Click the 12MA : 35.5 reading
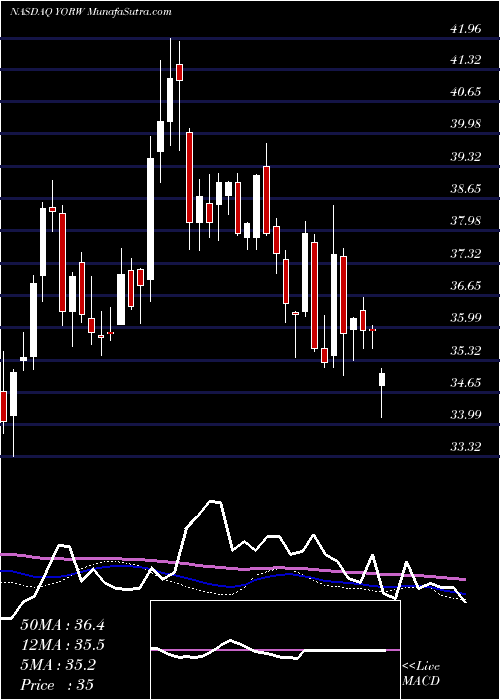The width and height of the screenshot is (500, 700). pos(62,645)
